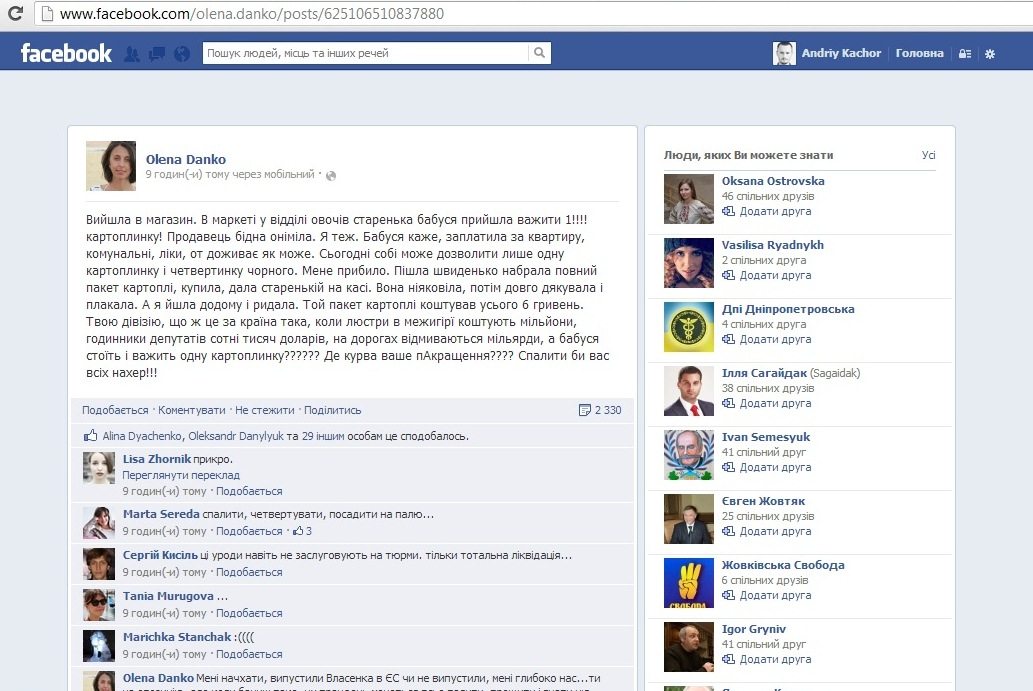The width and height of the screenshot is (1033, 691).
Task: Open Tania Murugova's profile link
Action: click(x=168, y=596)
